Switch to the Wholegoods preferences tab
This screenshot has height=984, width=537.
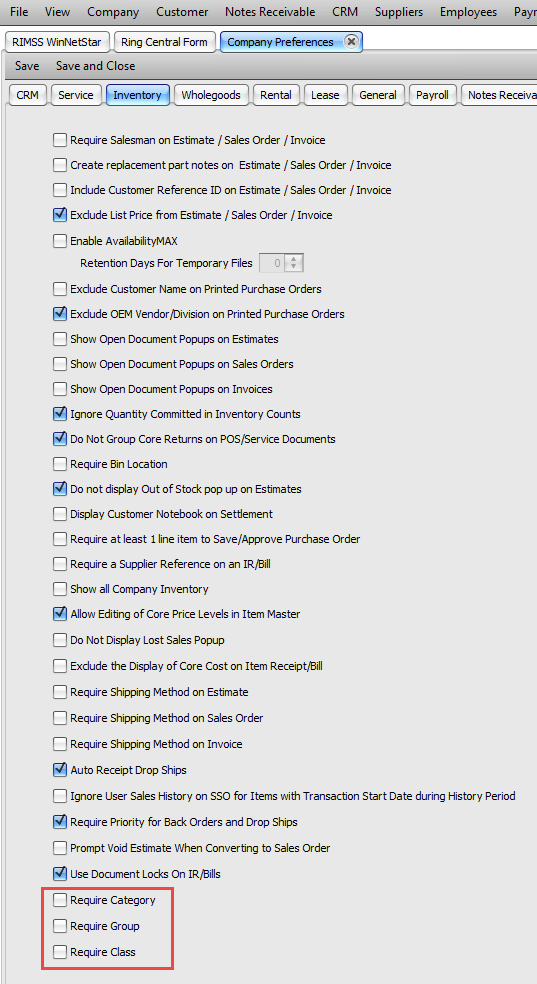tap(211, 95)
